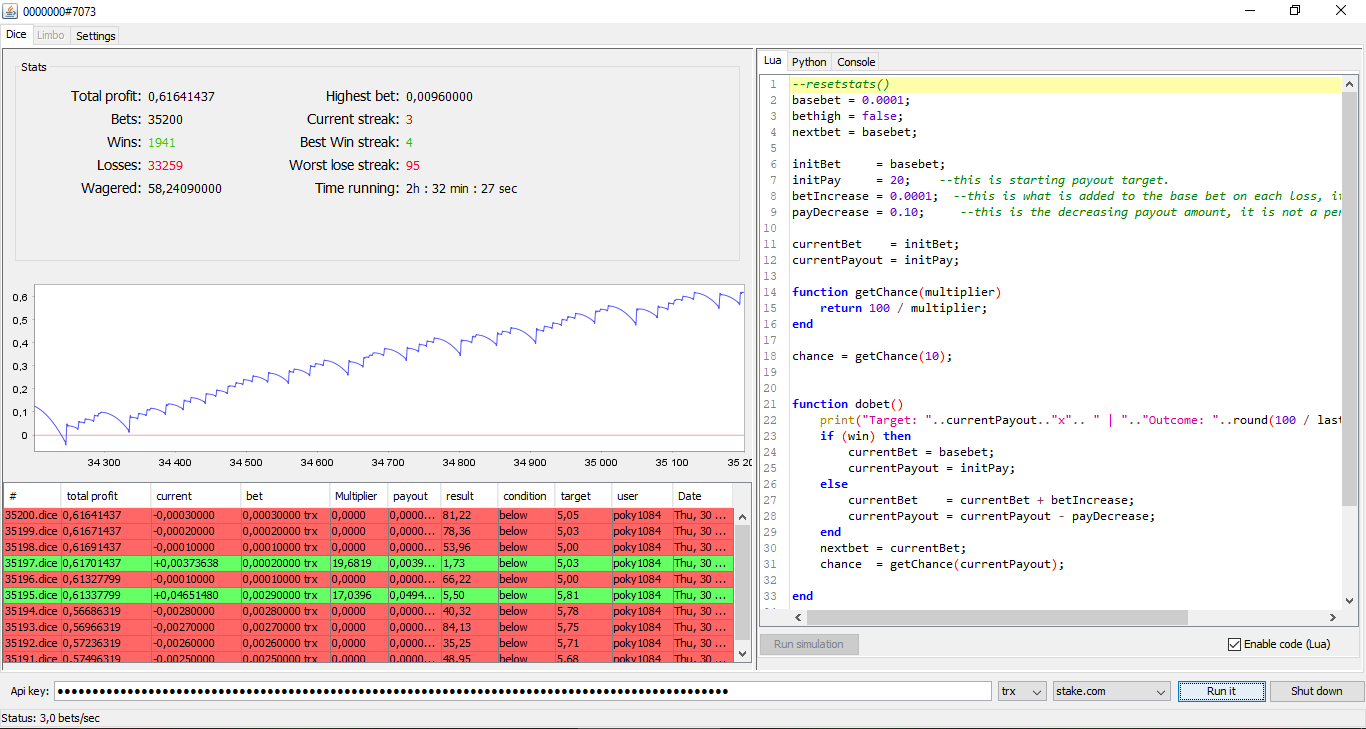Click the 'target' column header
The height and width of the screenshot is (729, 1366).
click(x=583, y=496)
